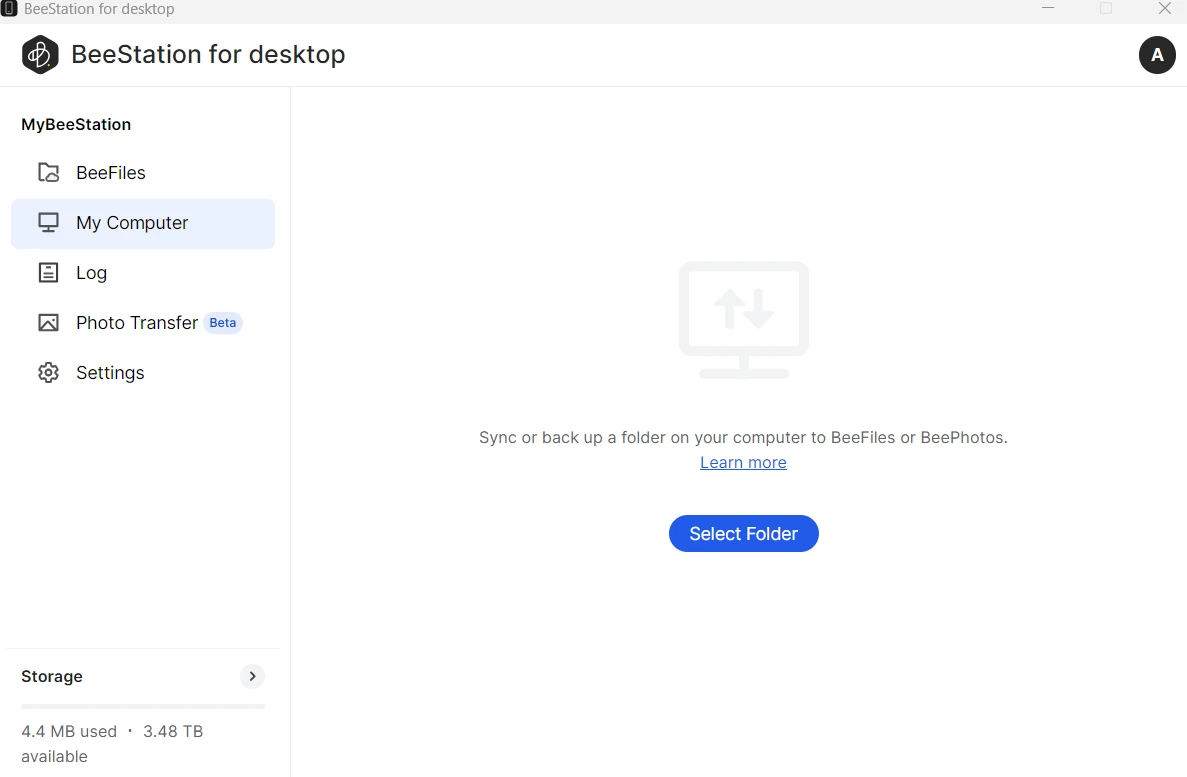Expand Storage details with the chevron arrow
1187x777 pixels.
[x=252, y=677]
